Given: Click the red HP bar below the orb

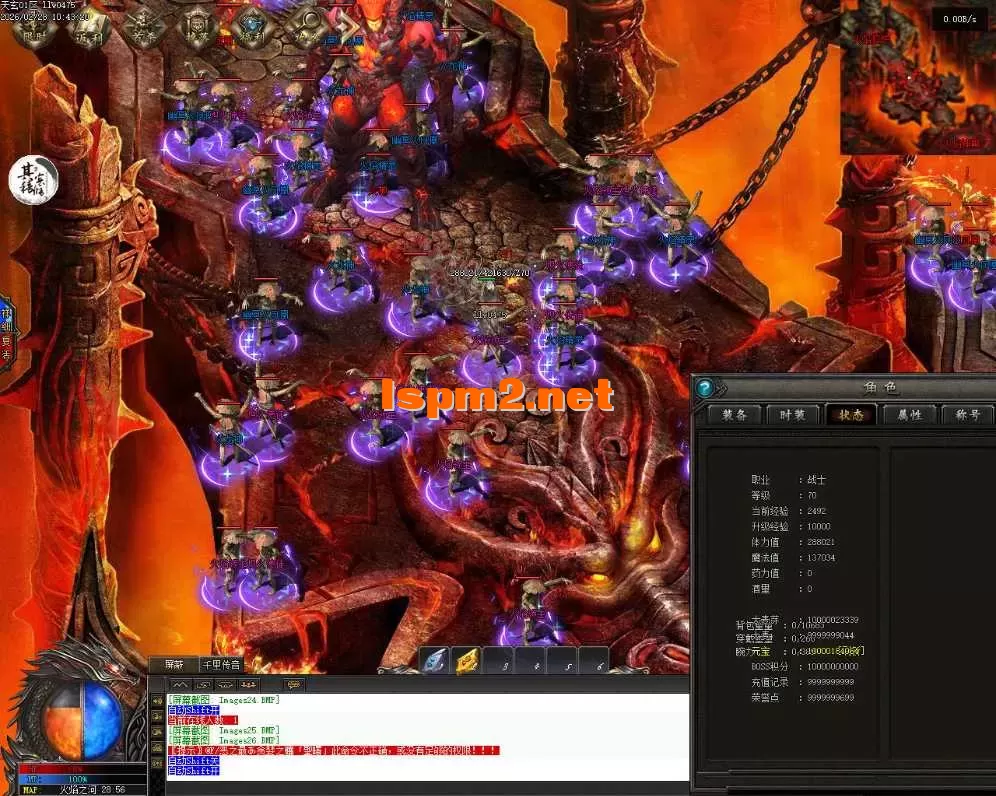Looking at the screenshot, I should pyautogui.click(x=83, y=769).
